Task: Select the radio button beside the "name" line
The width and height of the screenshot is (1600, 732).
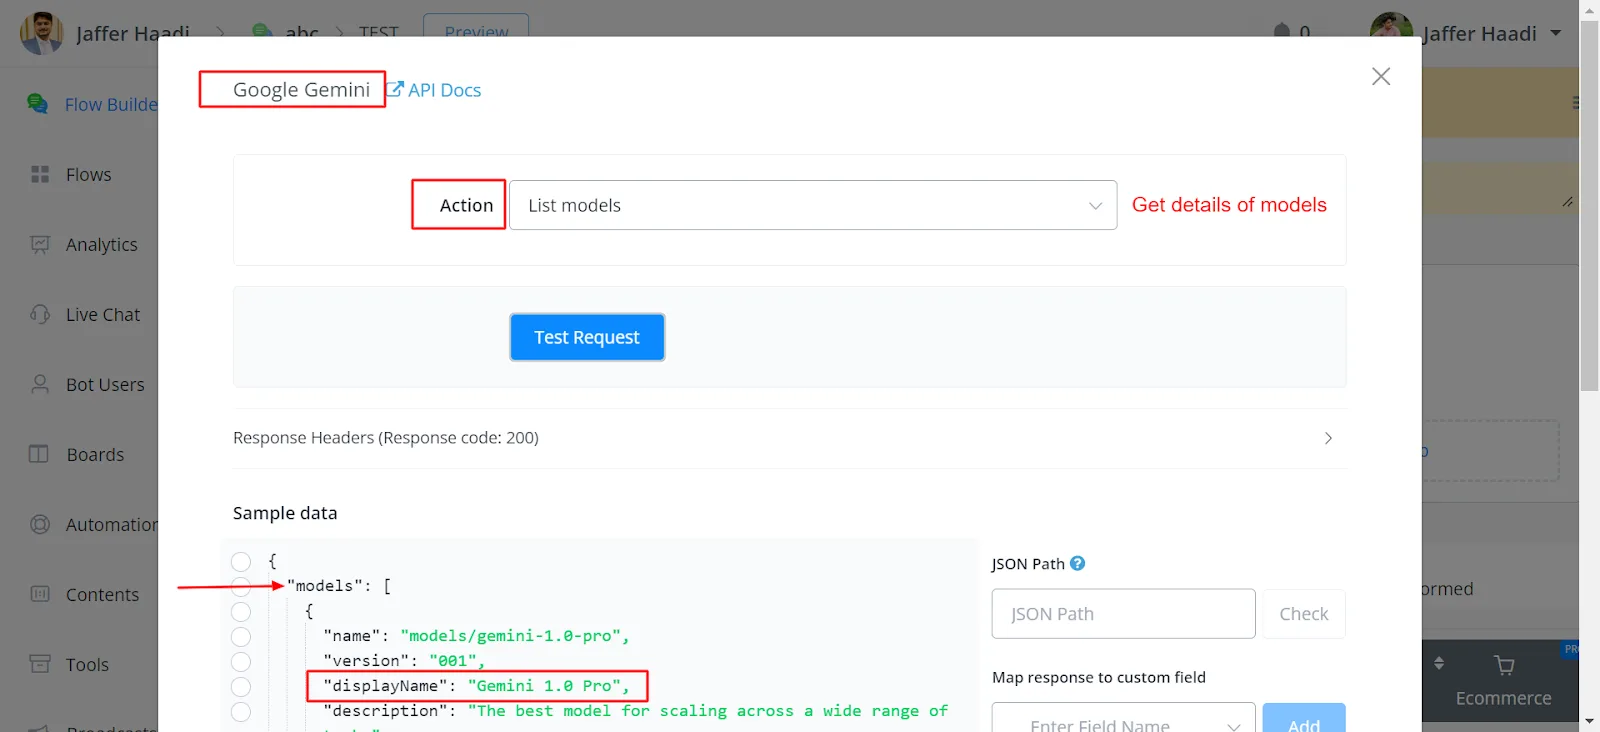Action: [x=241, y=637]
